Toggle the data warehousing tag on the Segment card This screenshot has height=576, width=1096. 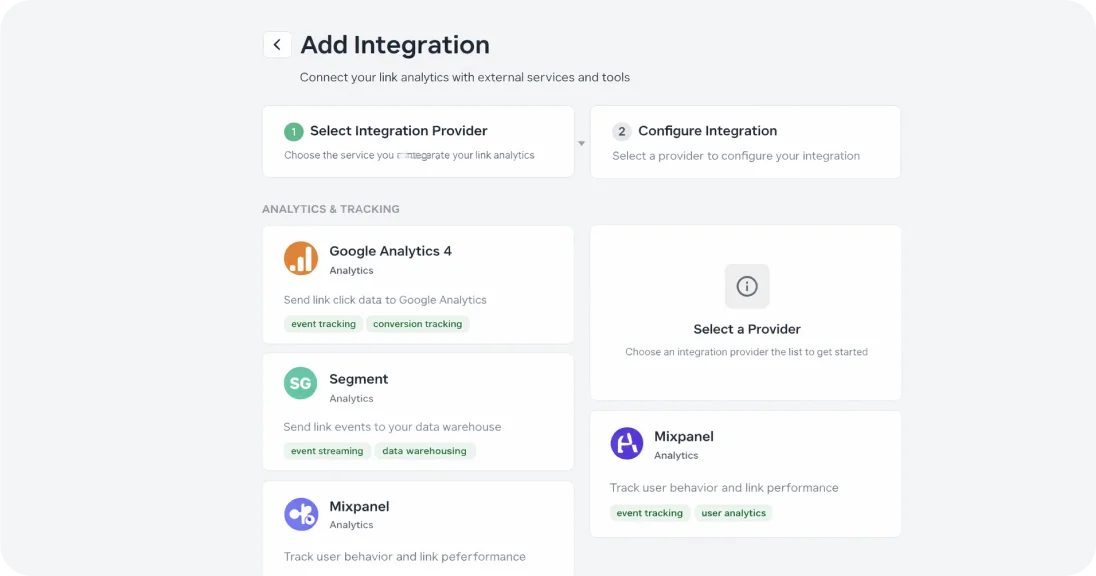tap(425, 450)
